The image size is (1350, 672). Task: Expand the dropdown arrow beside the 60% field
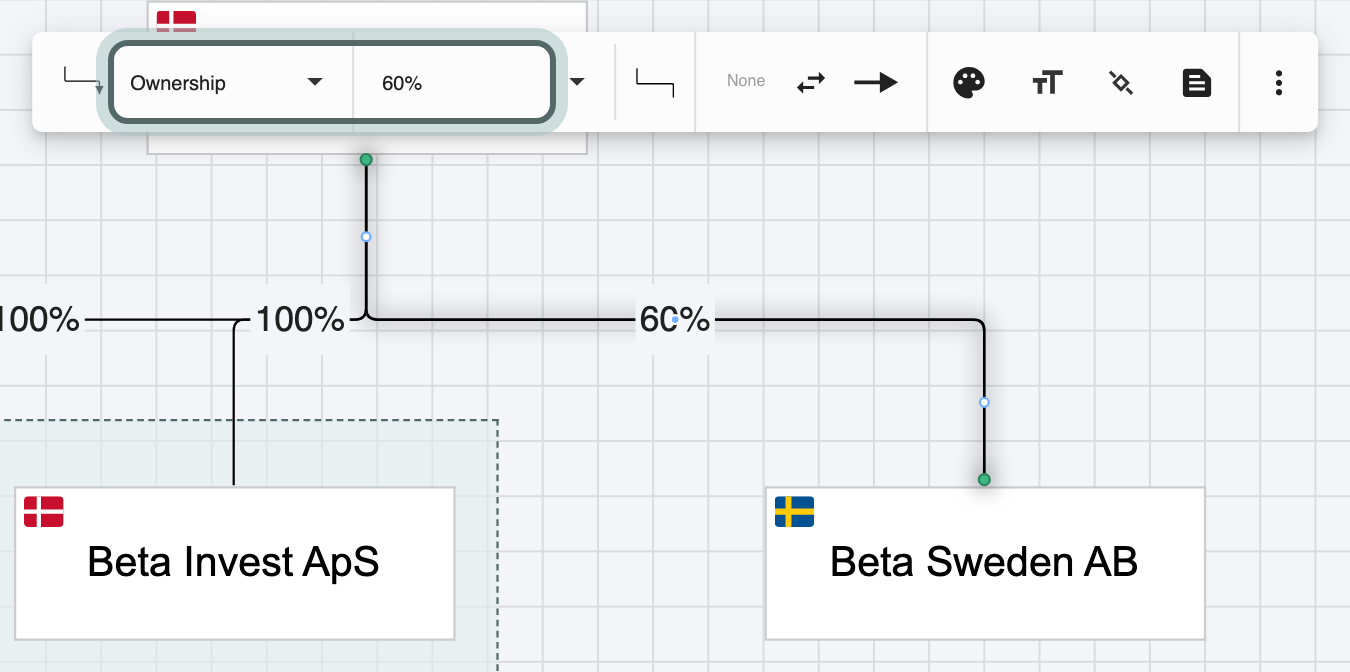click(x=577, y=82)
